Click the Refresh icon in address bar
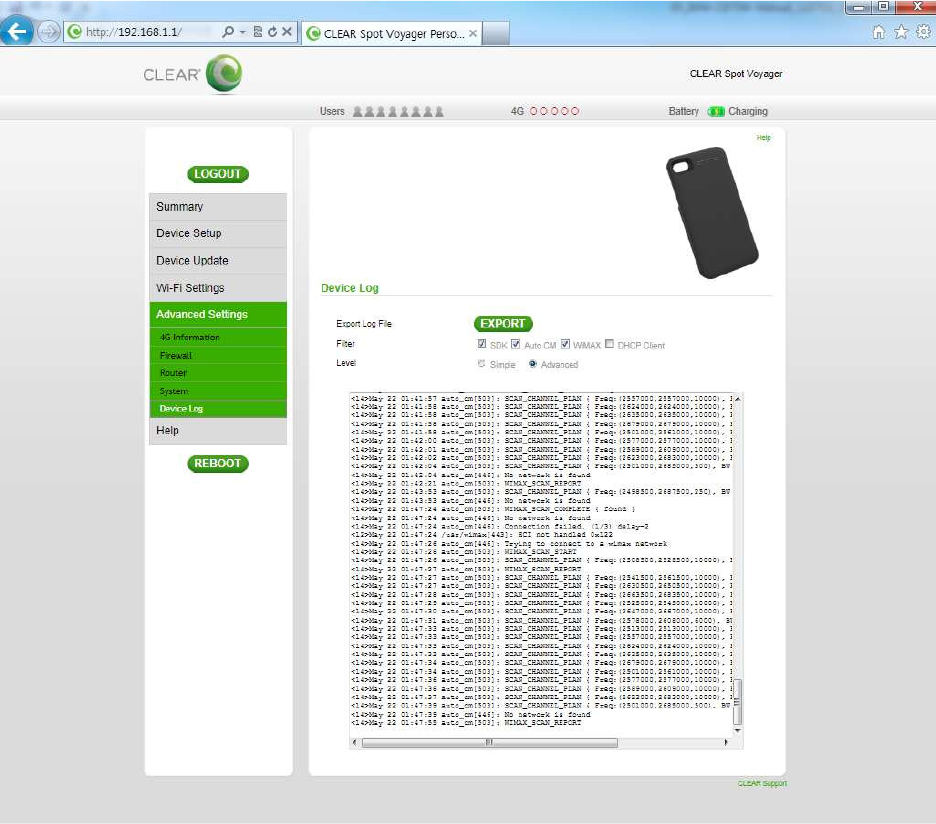 [x=272, y=32]
